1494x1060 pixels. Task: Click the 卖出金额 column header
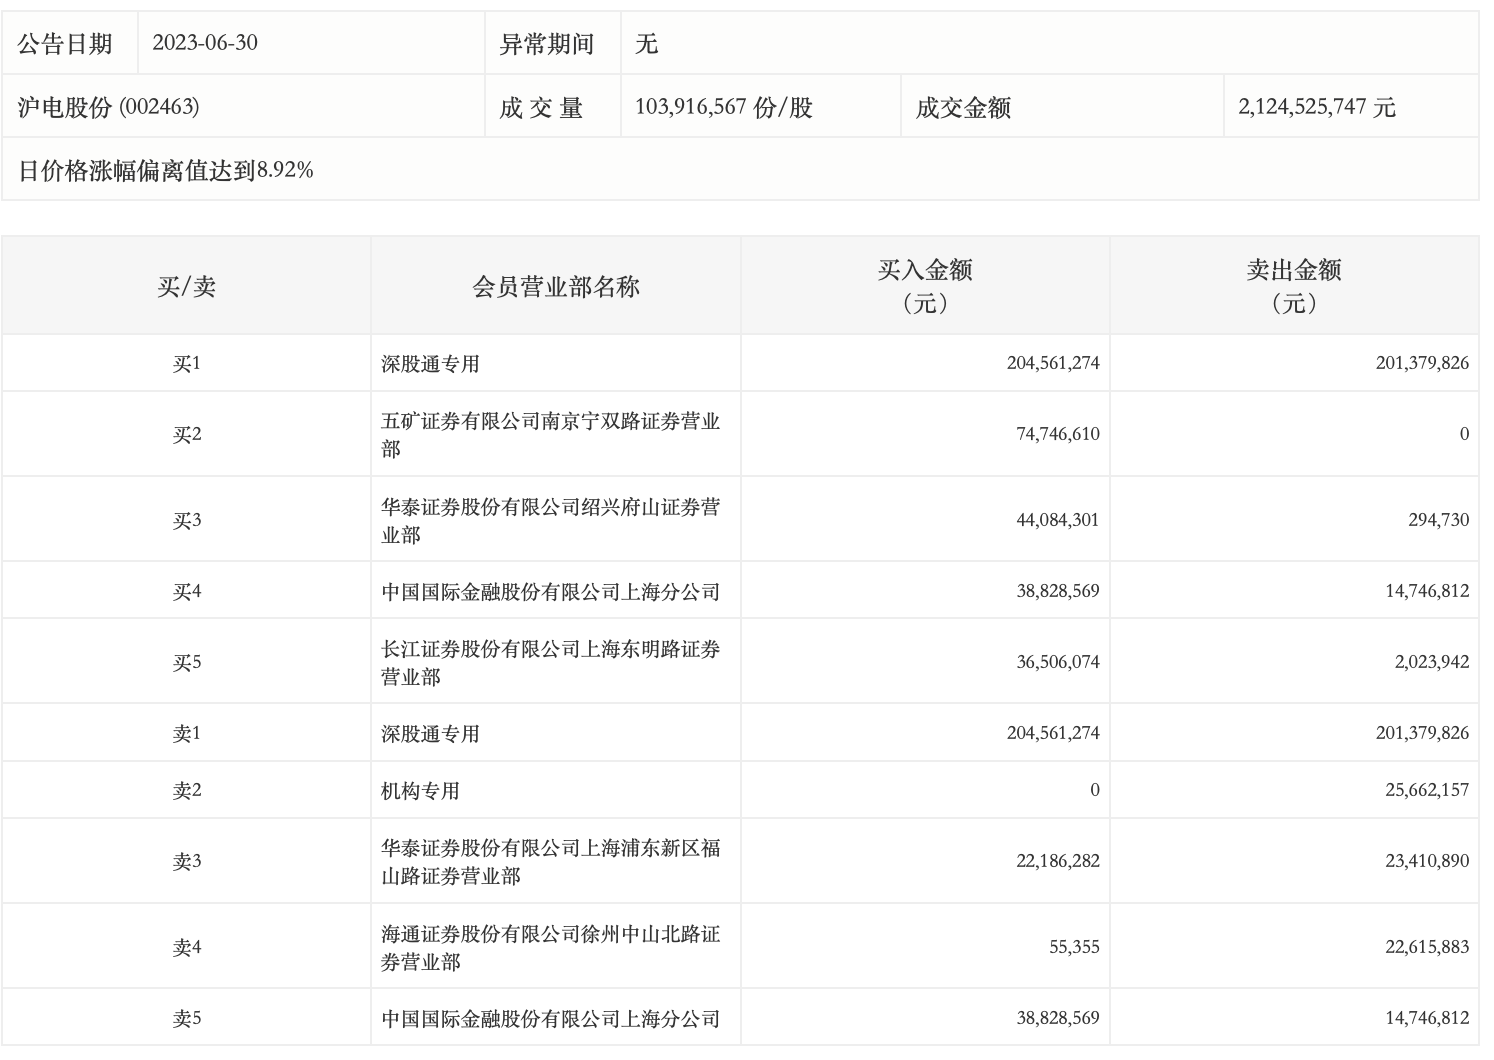pos(1294,286)
